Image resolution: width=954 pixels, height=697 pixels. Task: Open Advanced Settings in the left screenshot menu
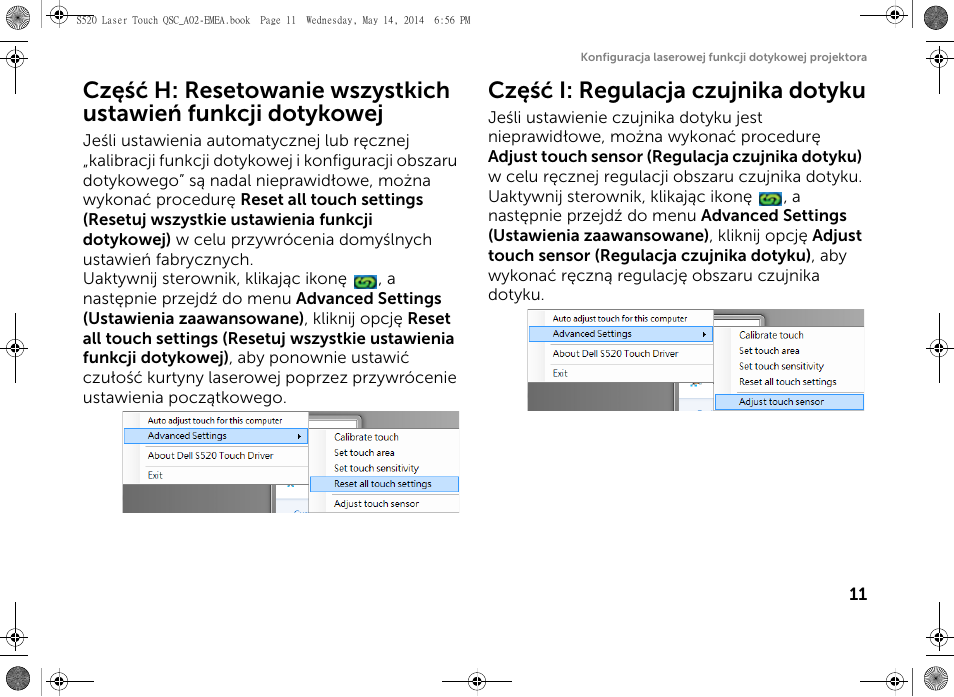pos(216,436)
